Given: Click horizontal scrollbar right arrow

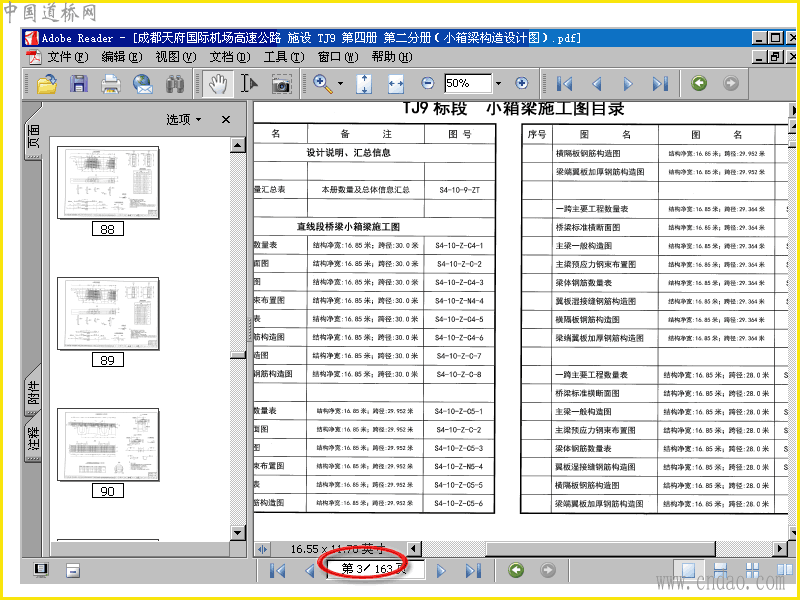Looking at the screenshot, I should pos(780,549).
